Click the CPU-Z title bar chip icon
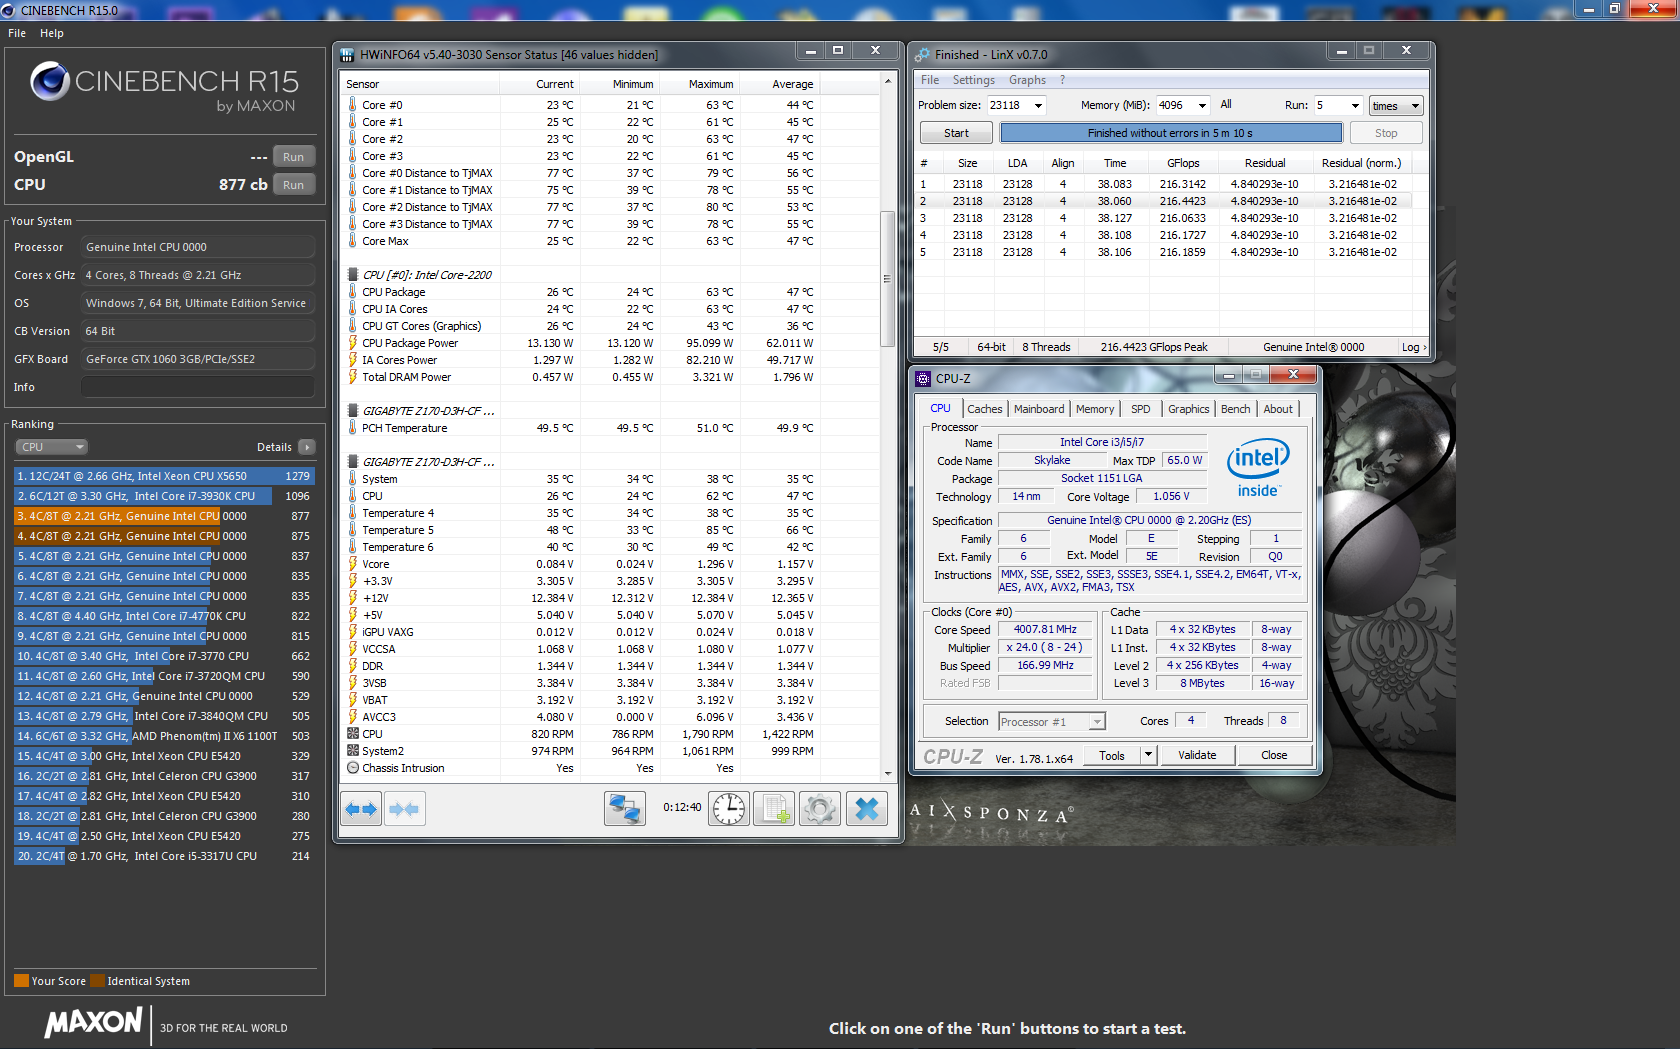This screenshot has height=1049, width=1680. click(923, 379)
